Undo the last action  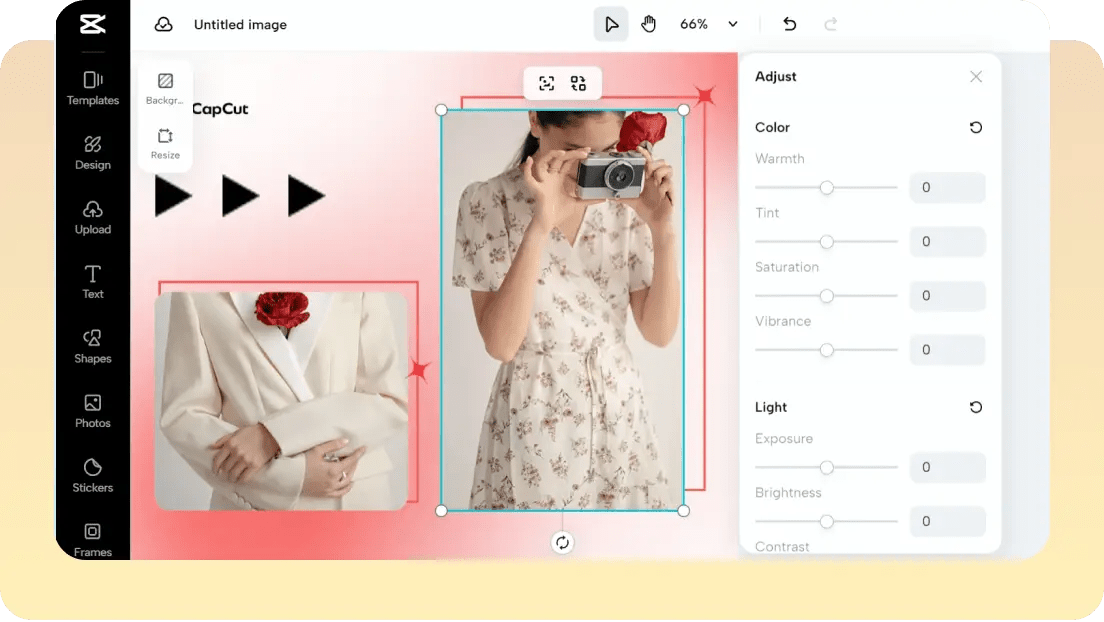(789, 23)
